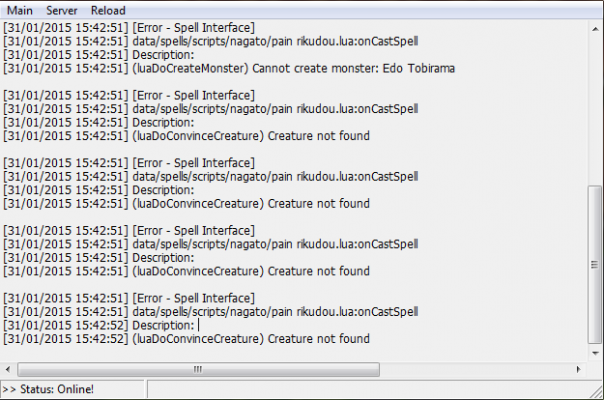
Task: Click the first 'luaDoConvinceCreature' error line
Action: 187,136
